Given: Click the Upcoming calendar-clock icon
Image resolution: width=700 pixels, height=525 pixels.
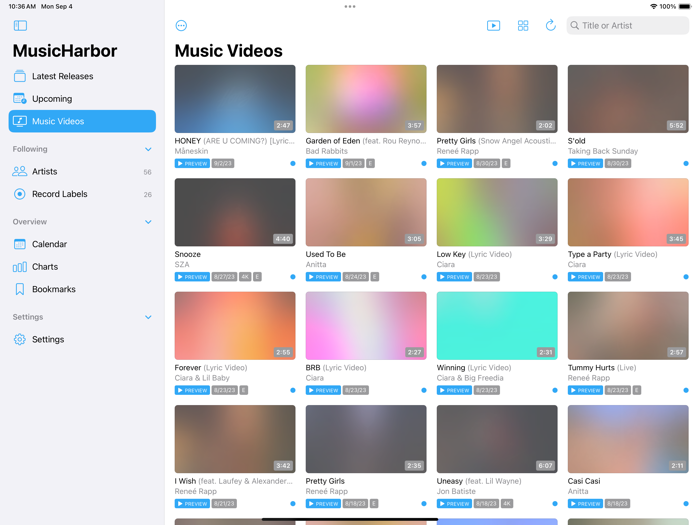Looking at the screenshot, I should point(20,98).
